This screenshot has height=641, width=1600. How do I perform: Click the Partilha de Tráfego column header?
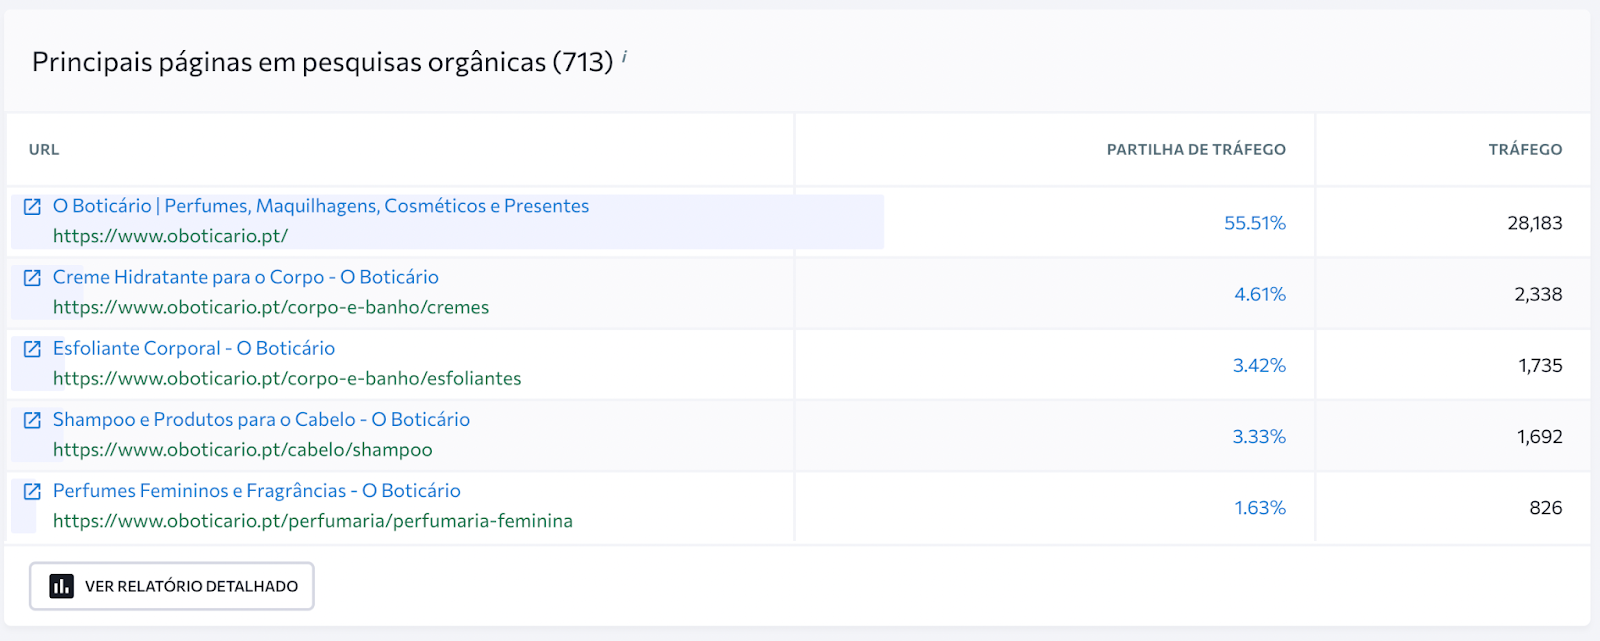click(1196, 149)
